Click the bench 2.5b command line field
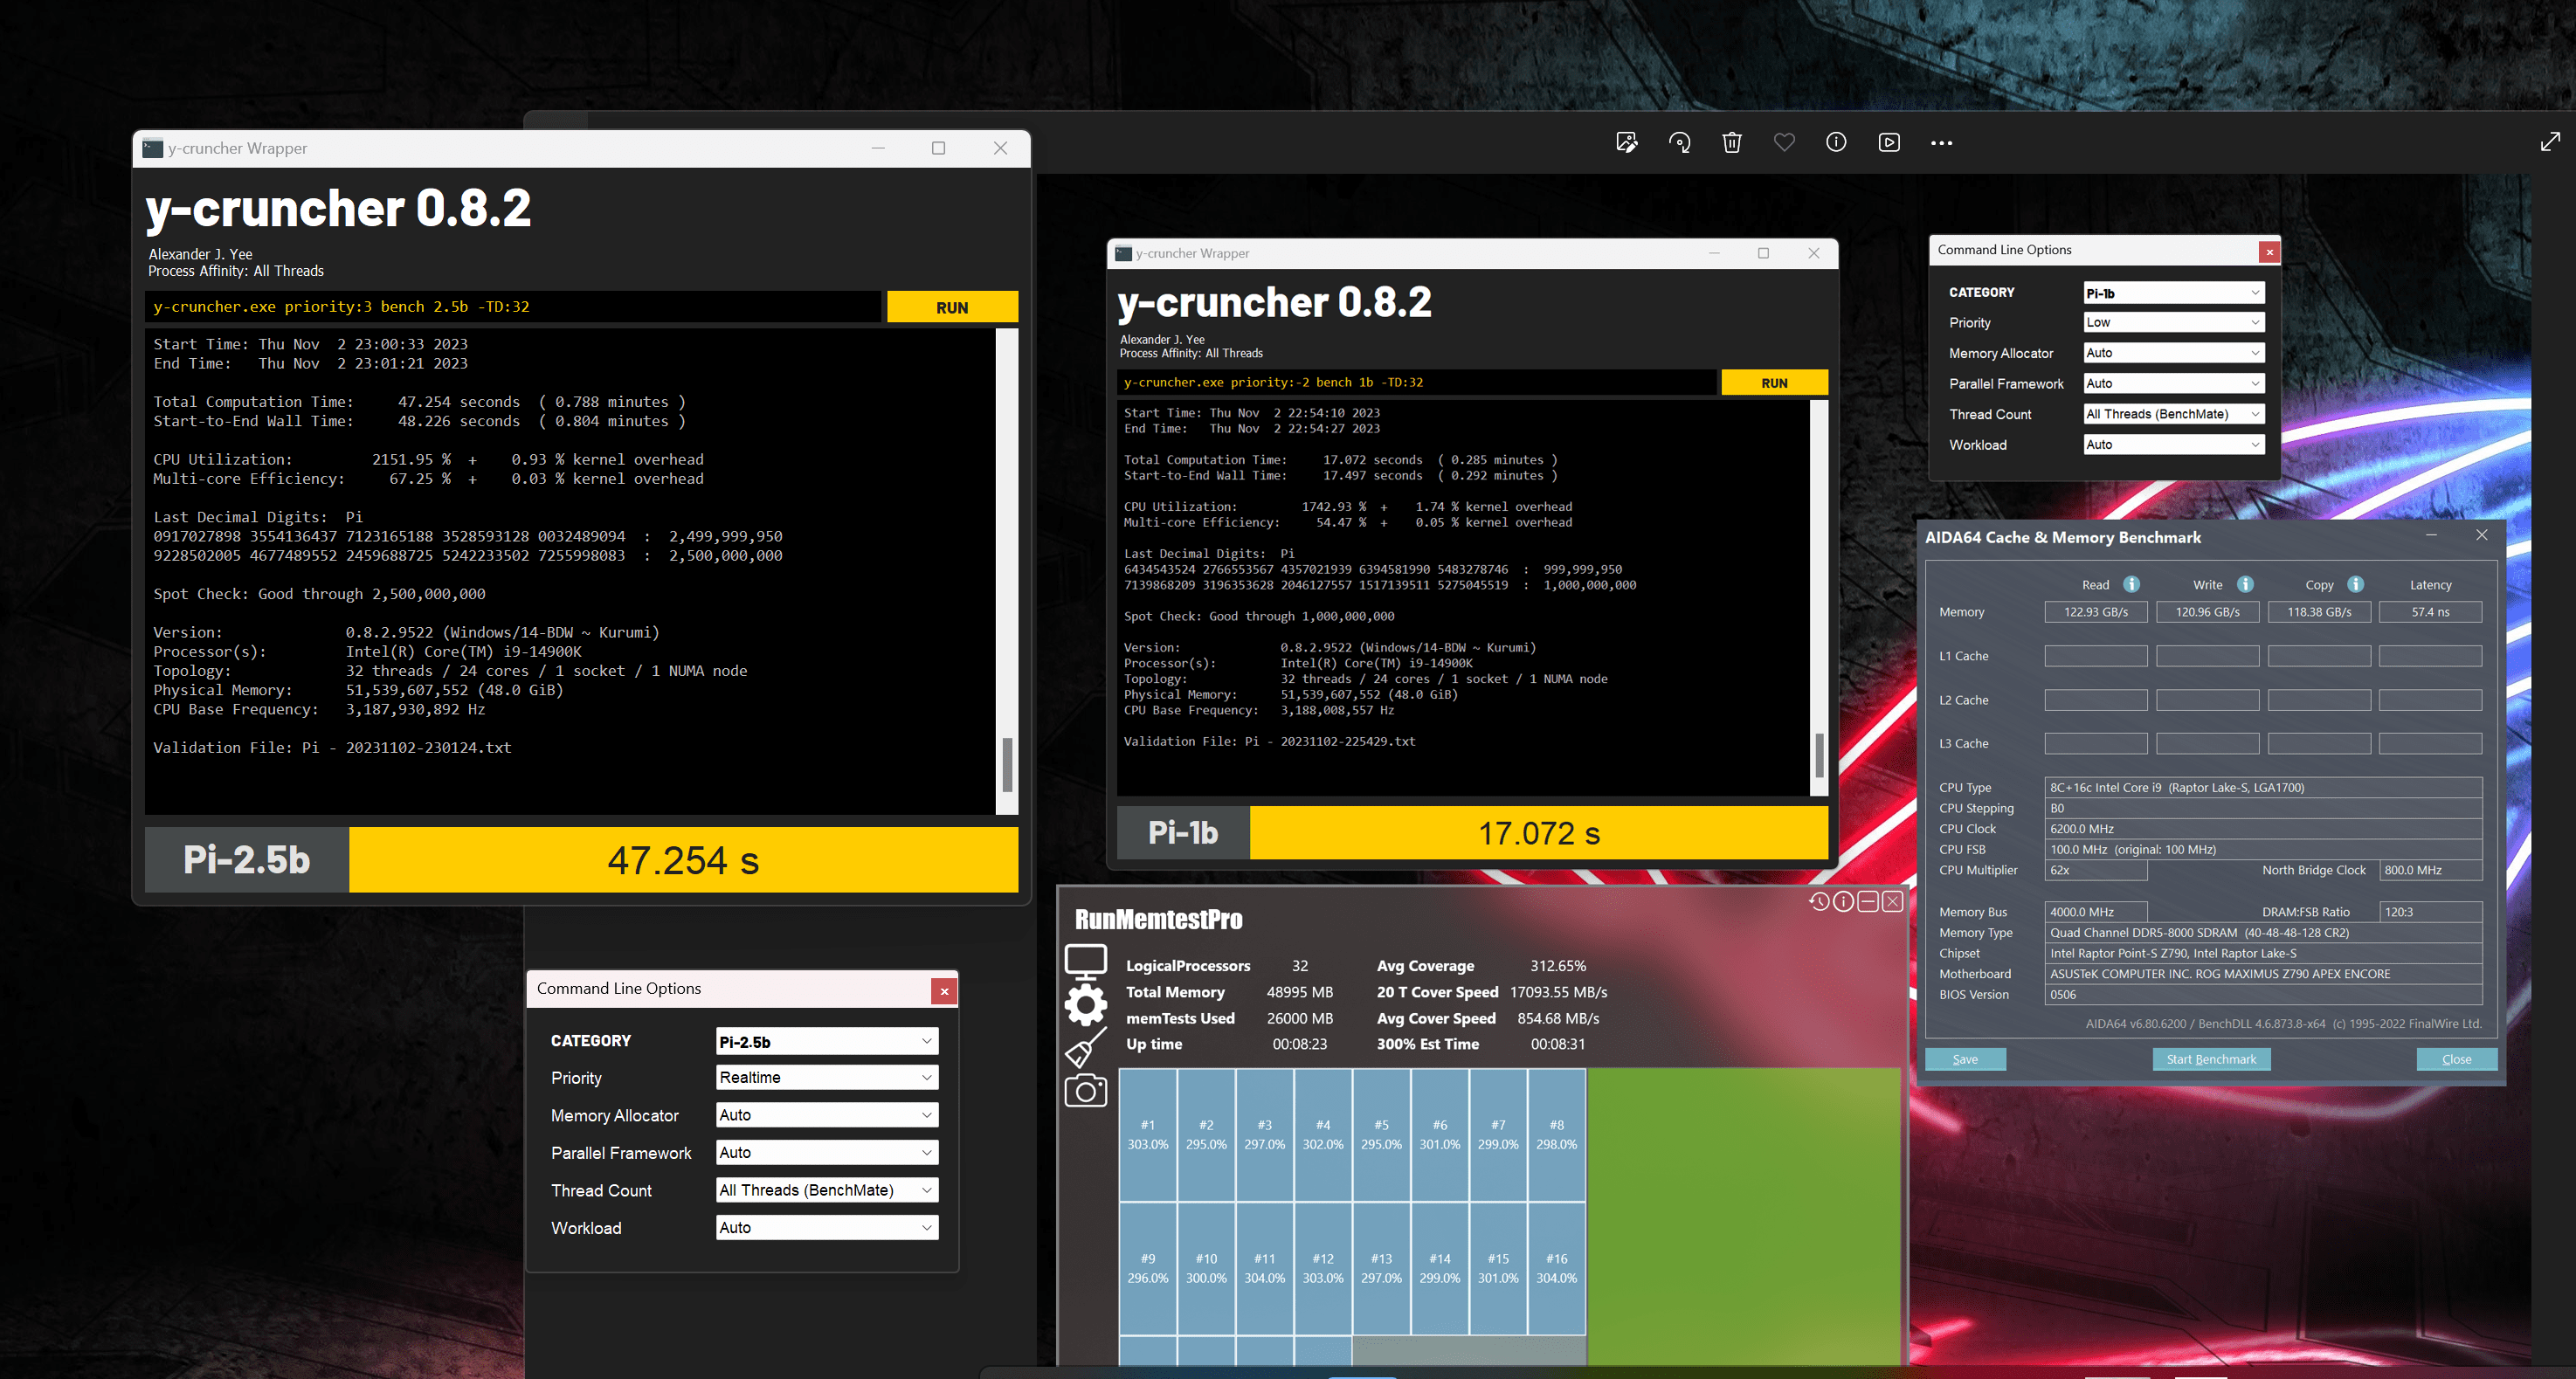This screenshot has height=1379, width=2576. coord(513,307)
